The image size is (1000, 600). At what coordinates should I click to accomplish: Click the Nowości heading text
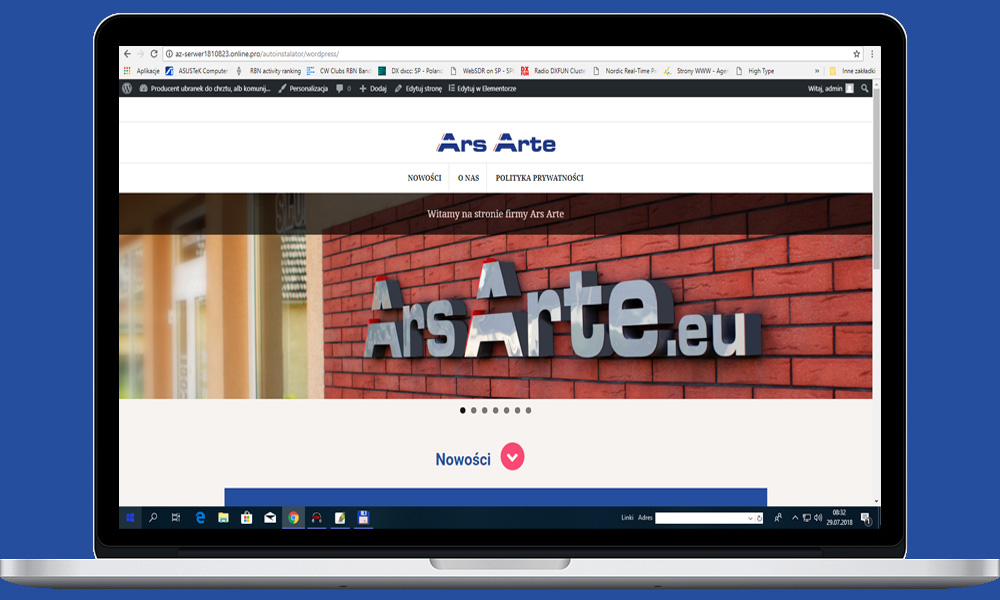coord(463,460)
